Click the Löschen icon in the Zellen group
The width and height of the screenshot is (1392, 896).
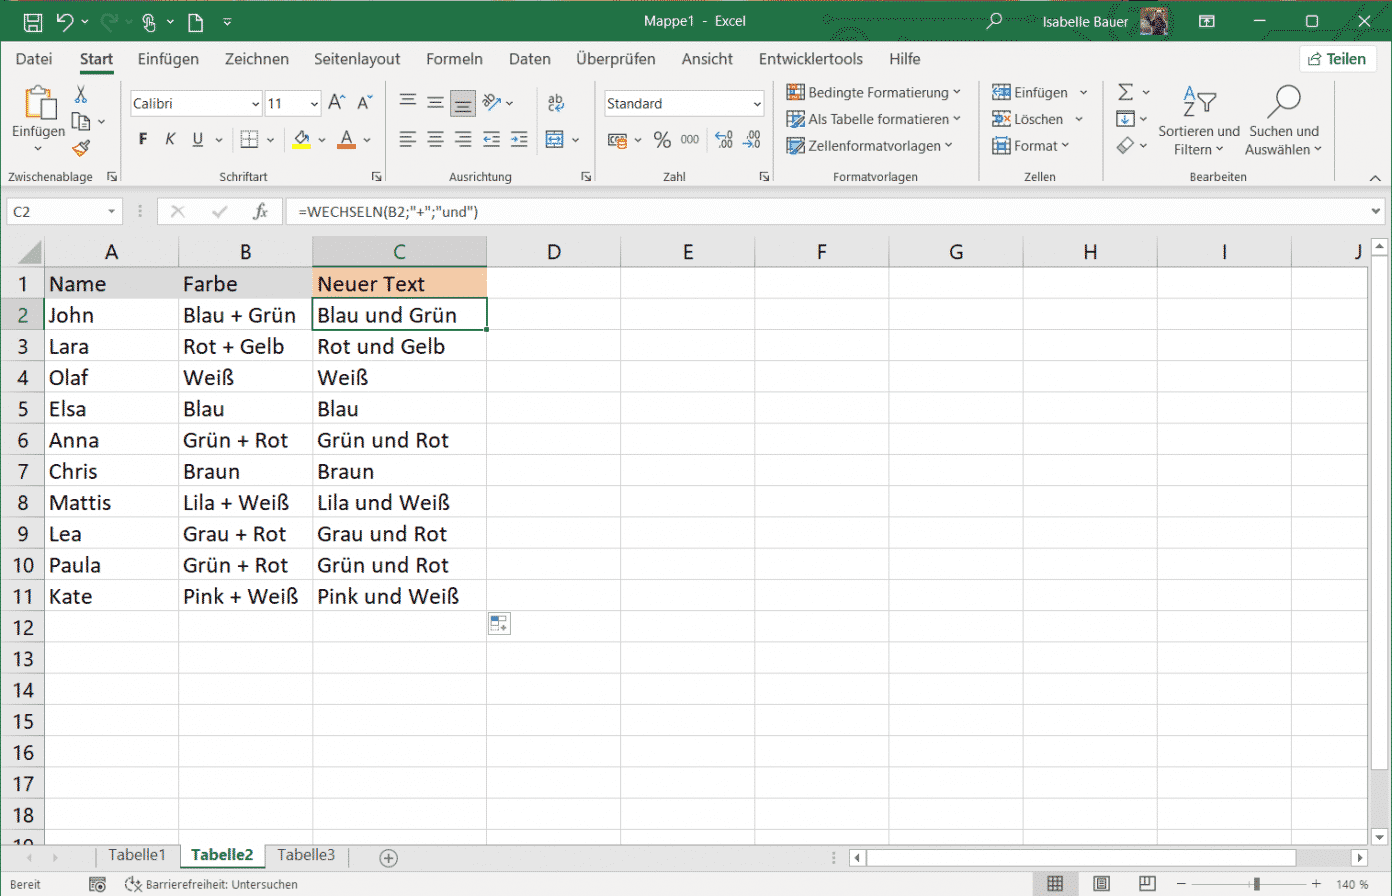pyautogui.click(x=1032, y=118)
